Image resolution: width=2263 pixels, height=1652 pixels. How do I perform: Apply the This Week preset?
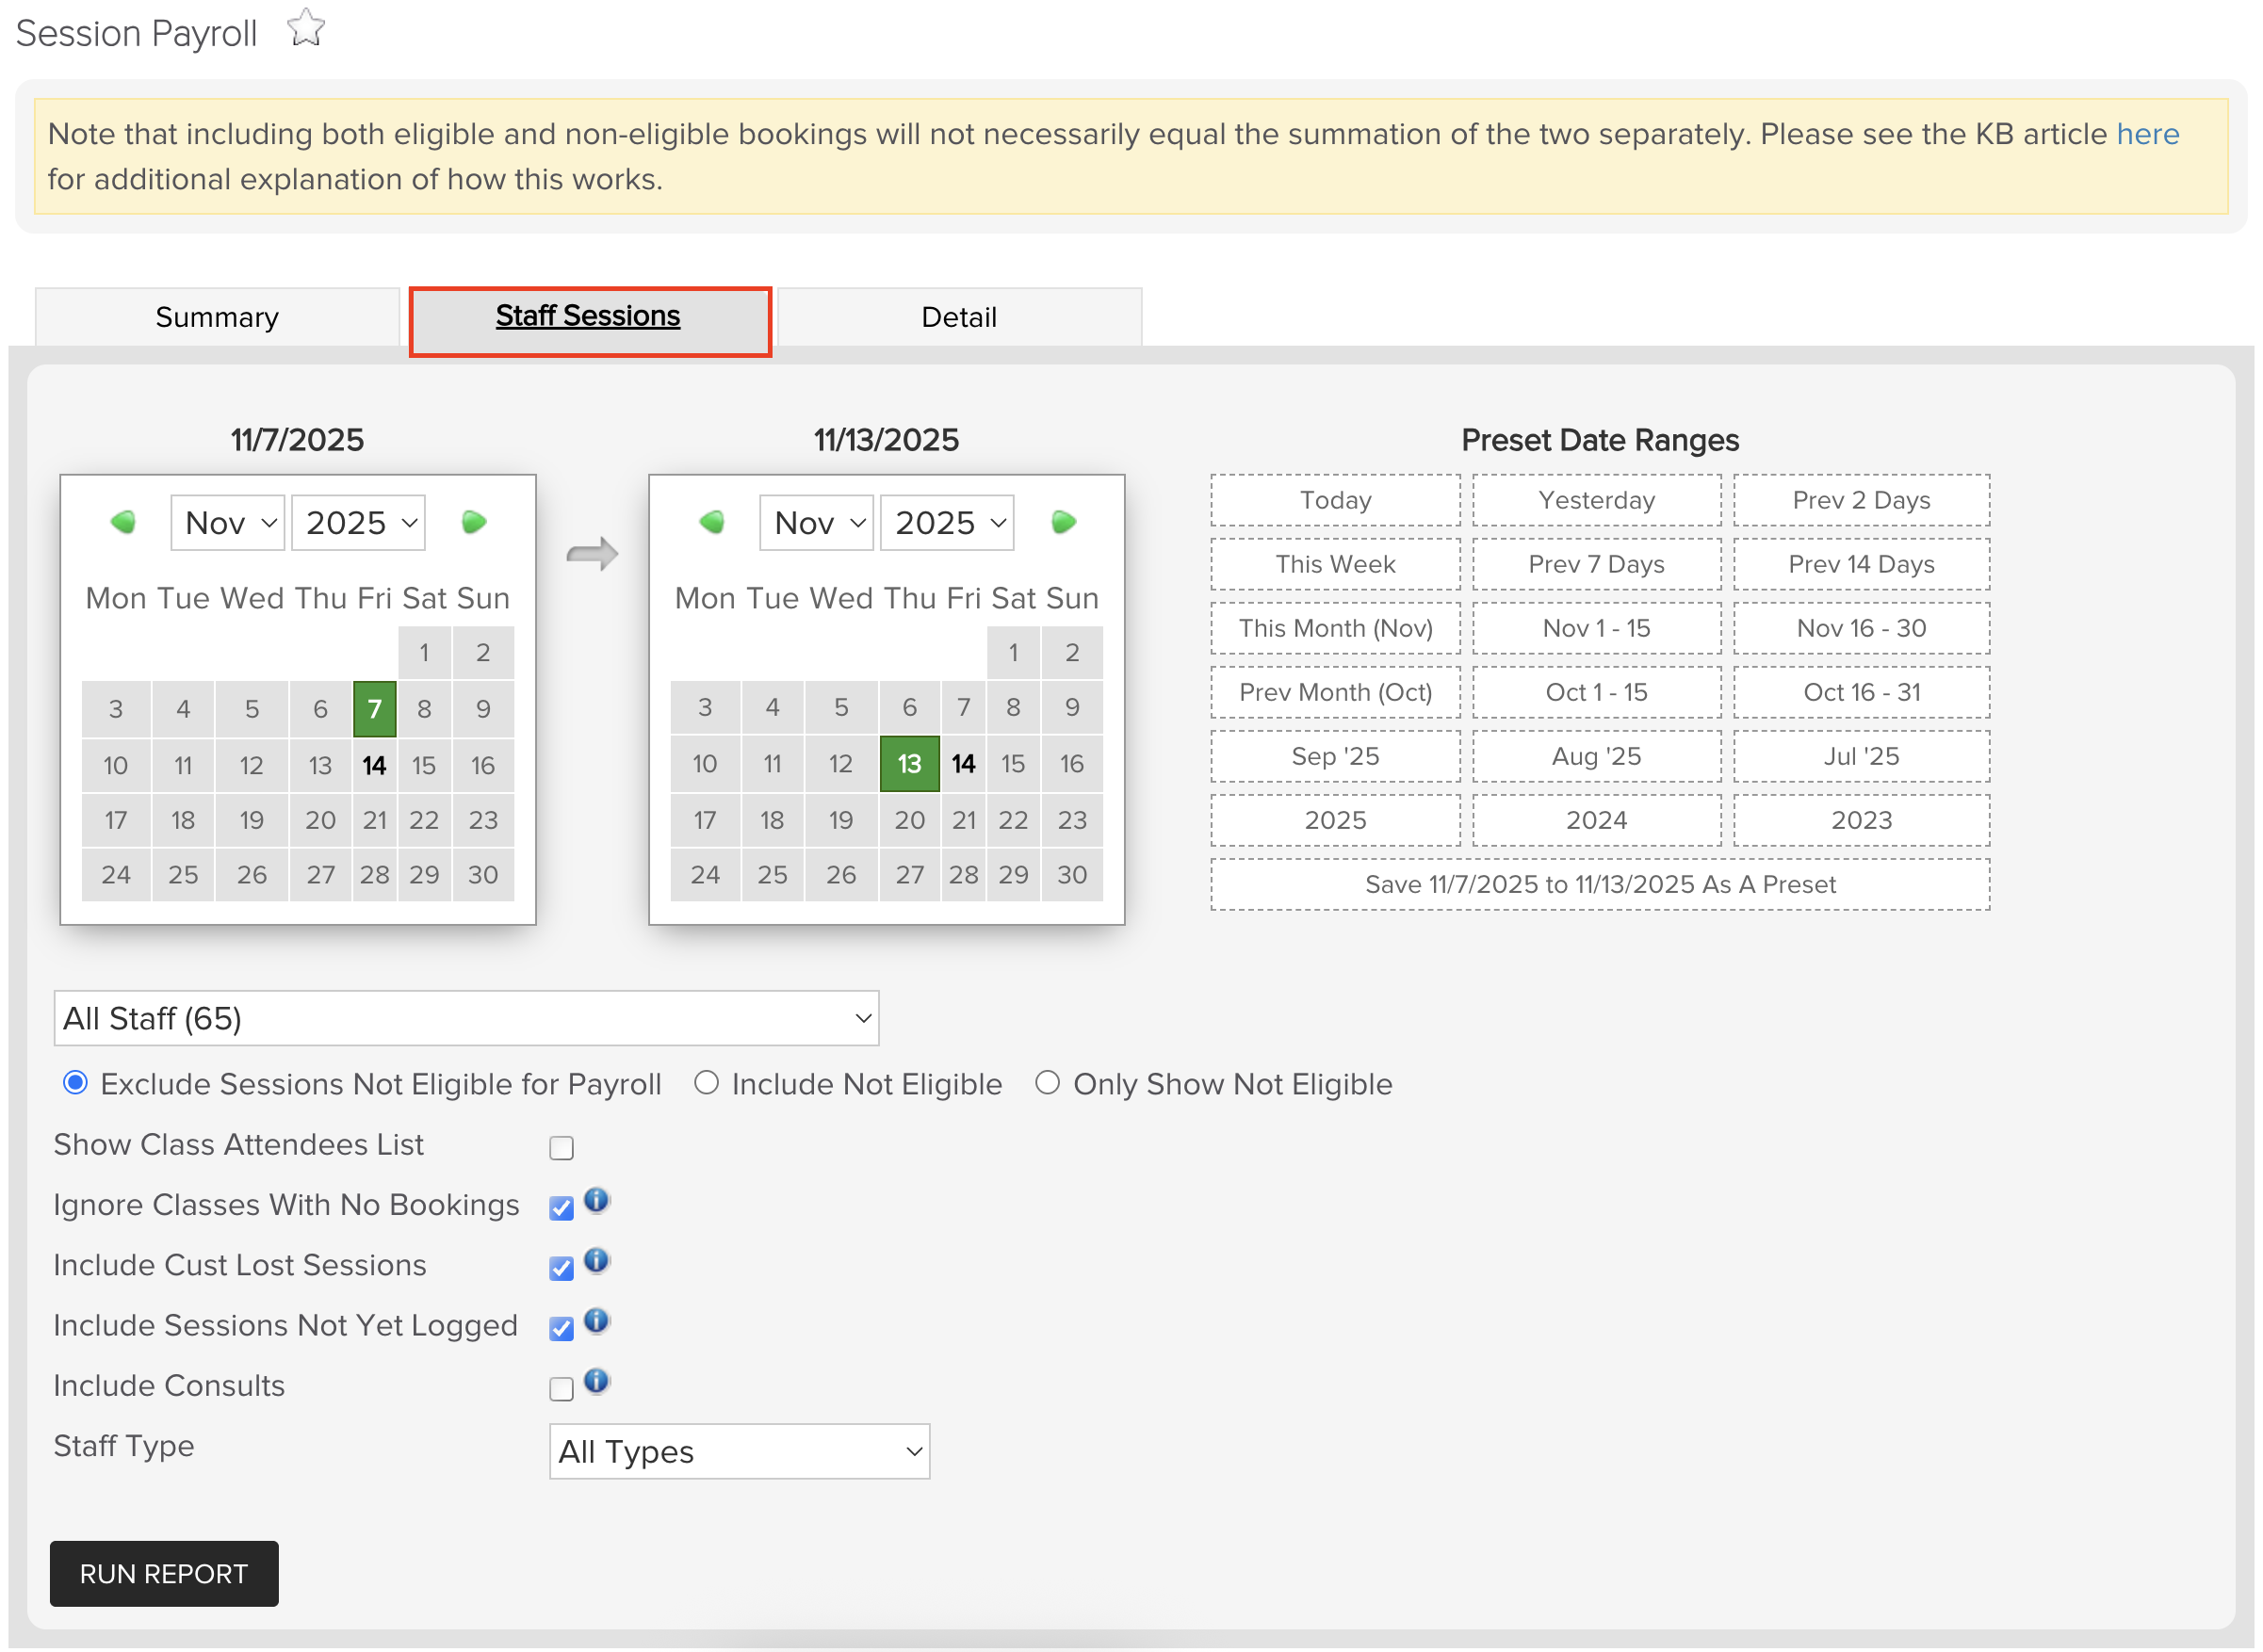coord(1336,564)
